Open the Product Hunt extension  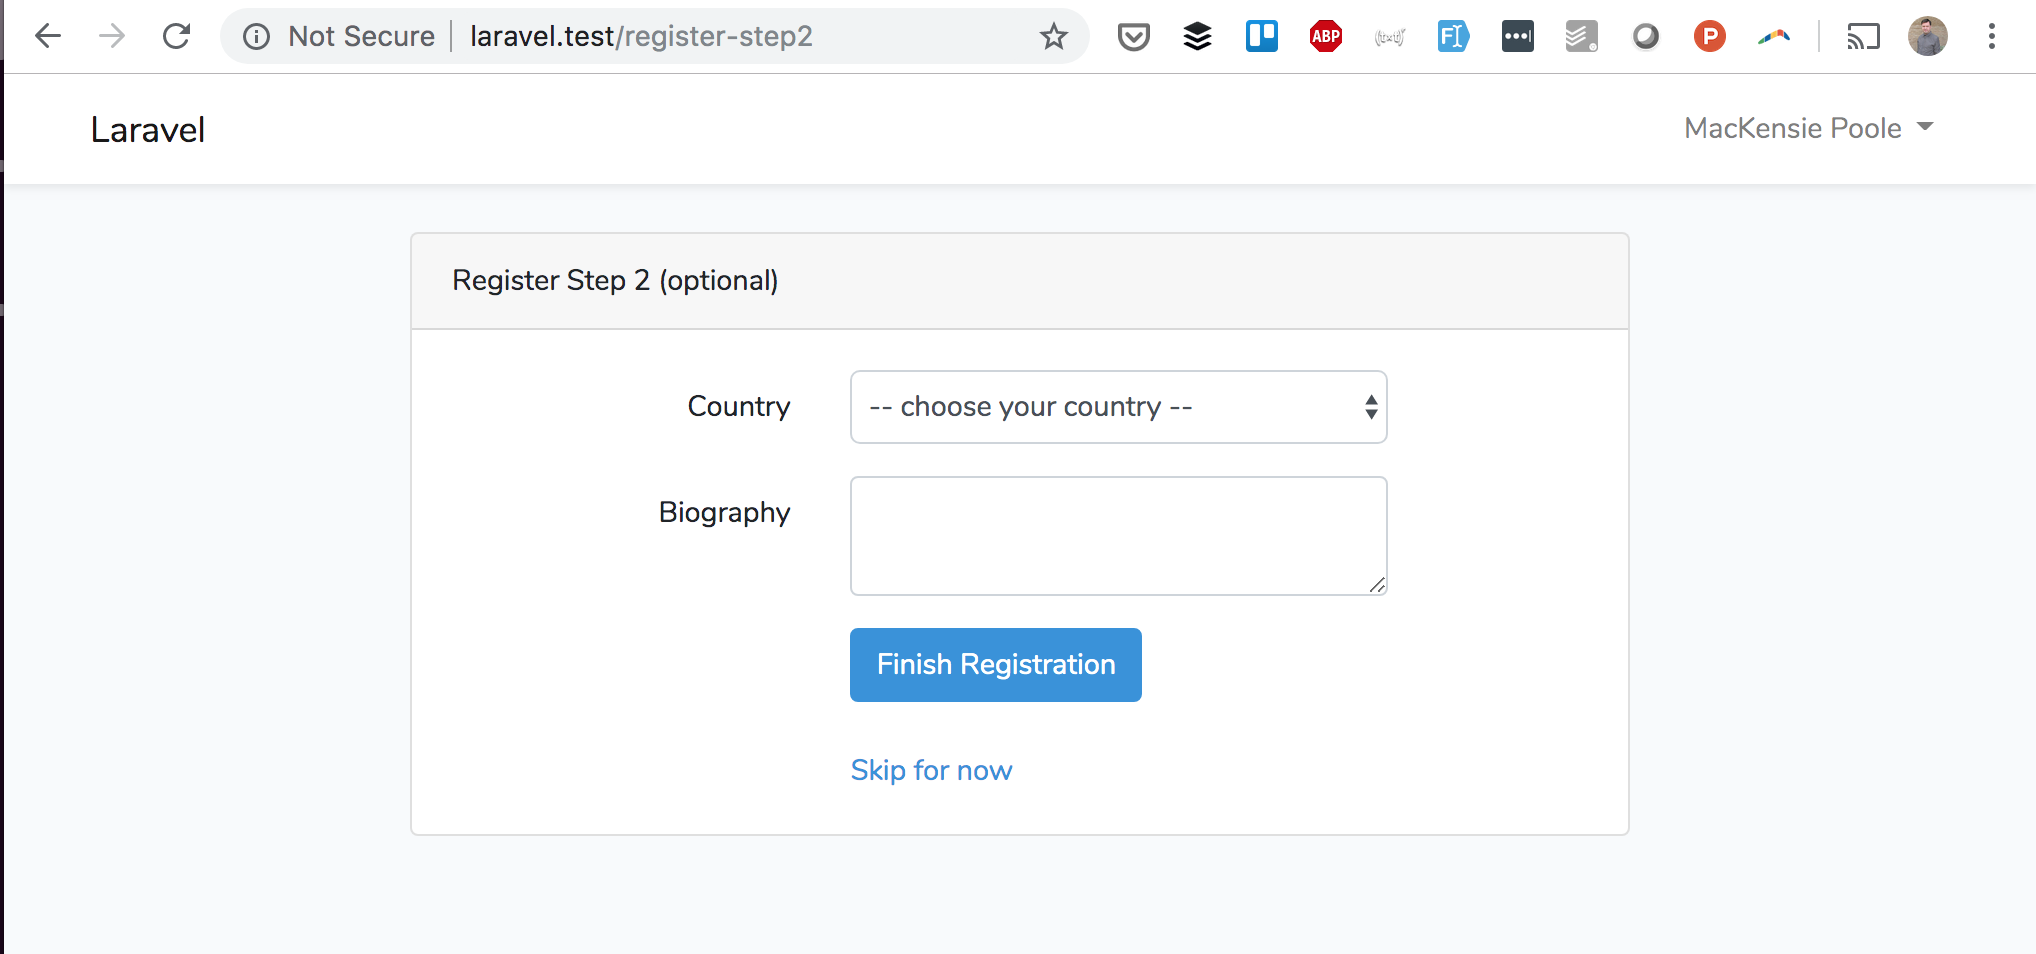[1709, 36]
